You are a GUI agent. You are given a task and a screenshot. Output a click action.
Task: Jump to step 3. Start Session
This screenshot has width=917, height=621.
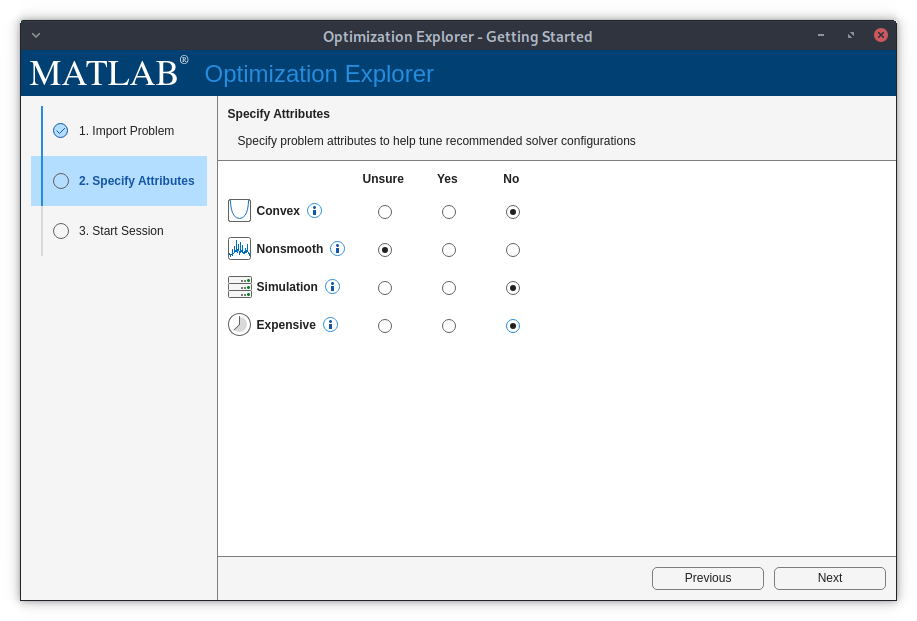pyautogui.click(x=121, y=231)
